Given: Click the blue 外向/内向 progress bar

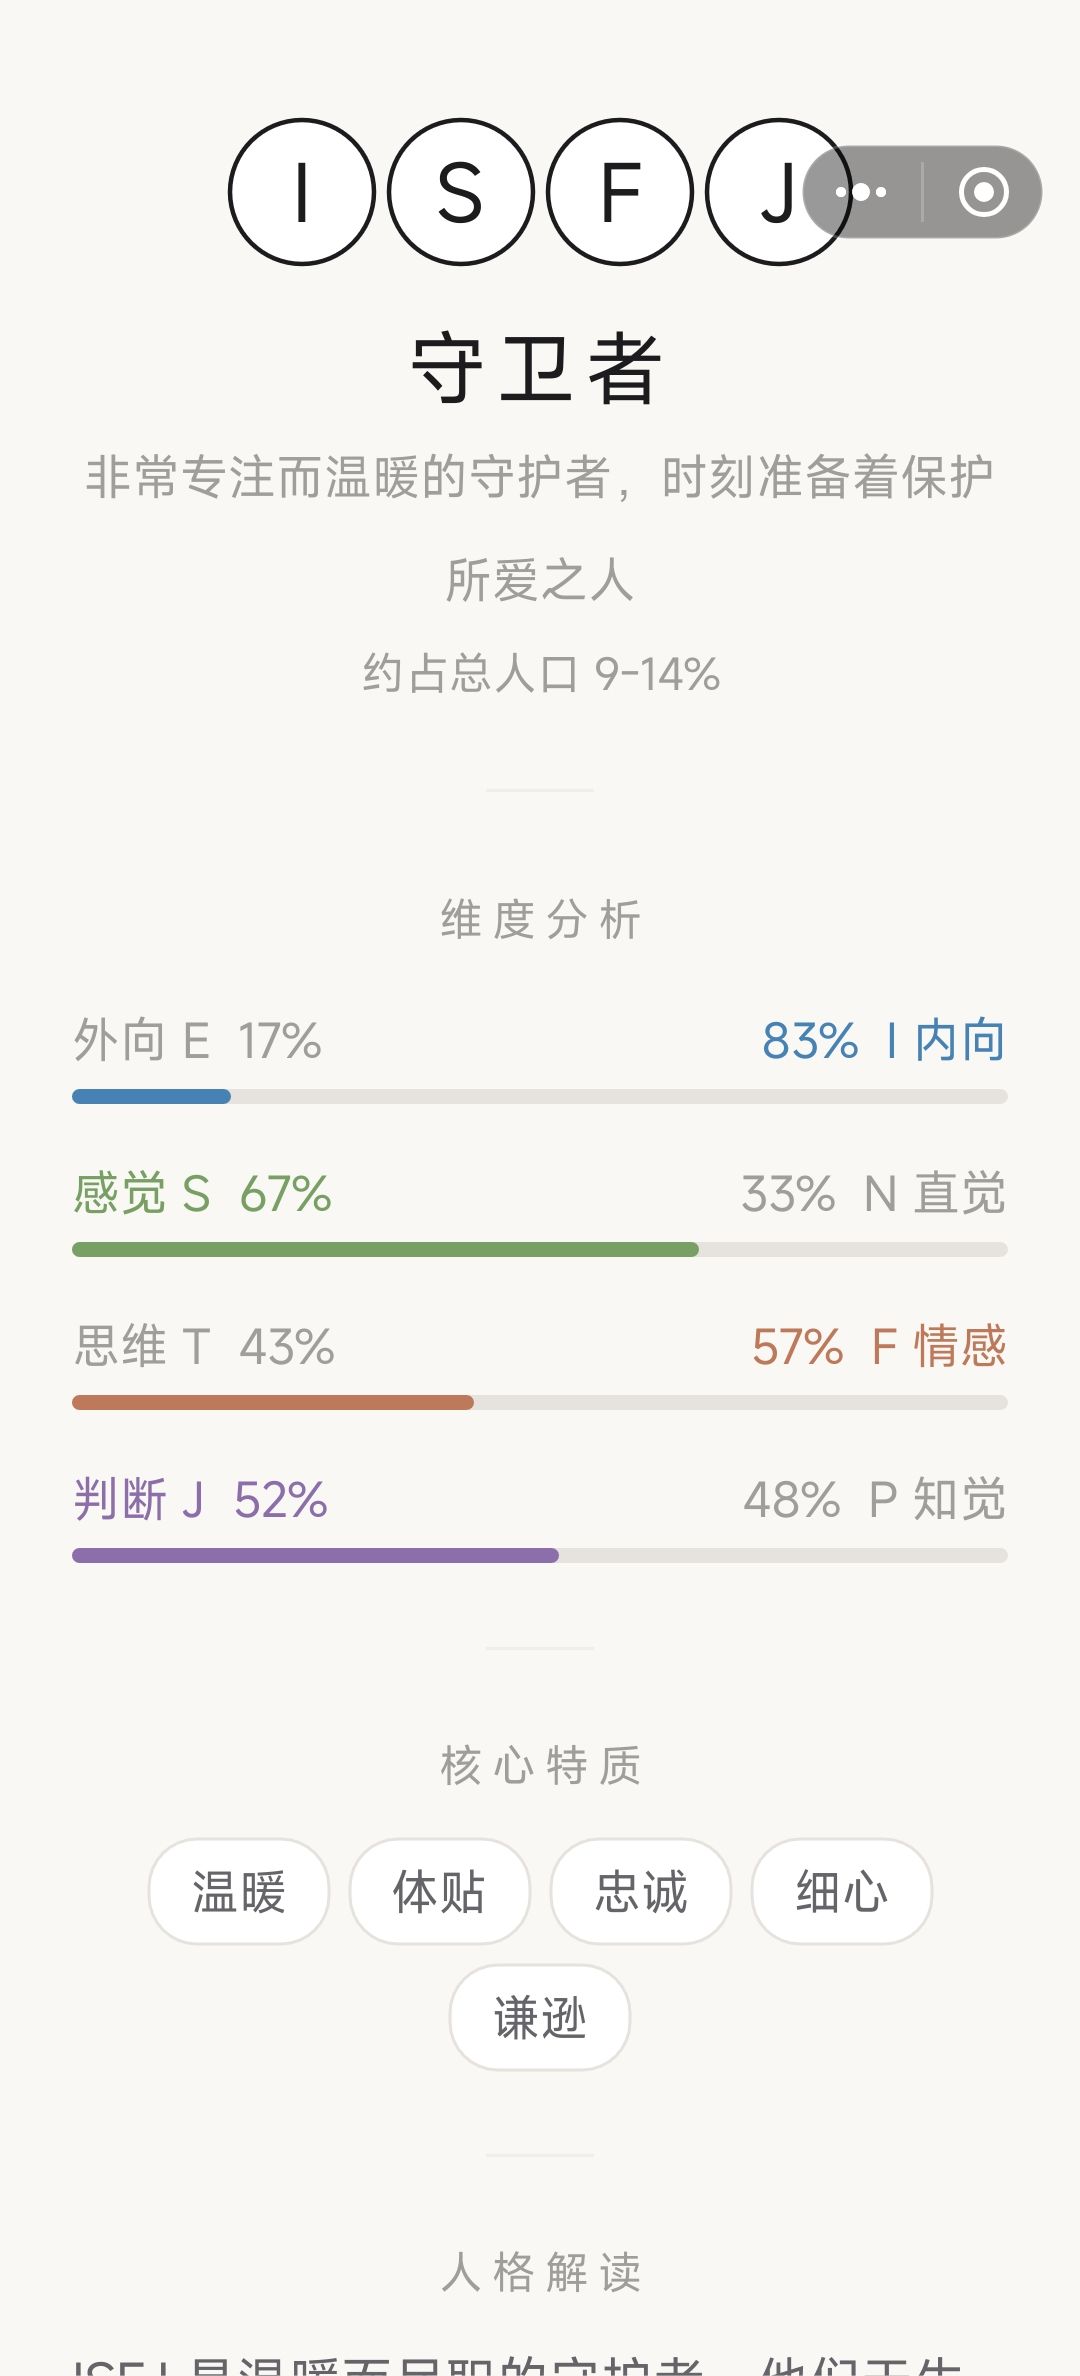Looking at the screenshot, I should (540, 1096).
